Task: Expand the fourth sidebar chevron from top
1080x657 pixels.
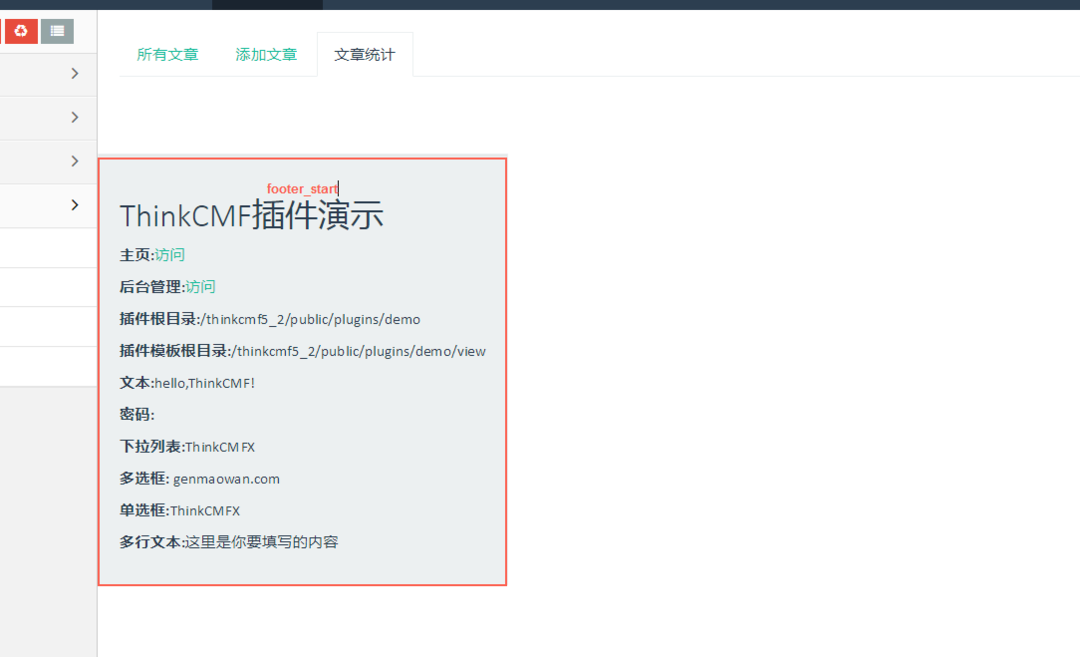Action: pyautogui.click(x=74, y=205)
